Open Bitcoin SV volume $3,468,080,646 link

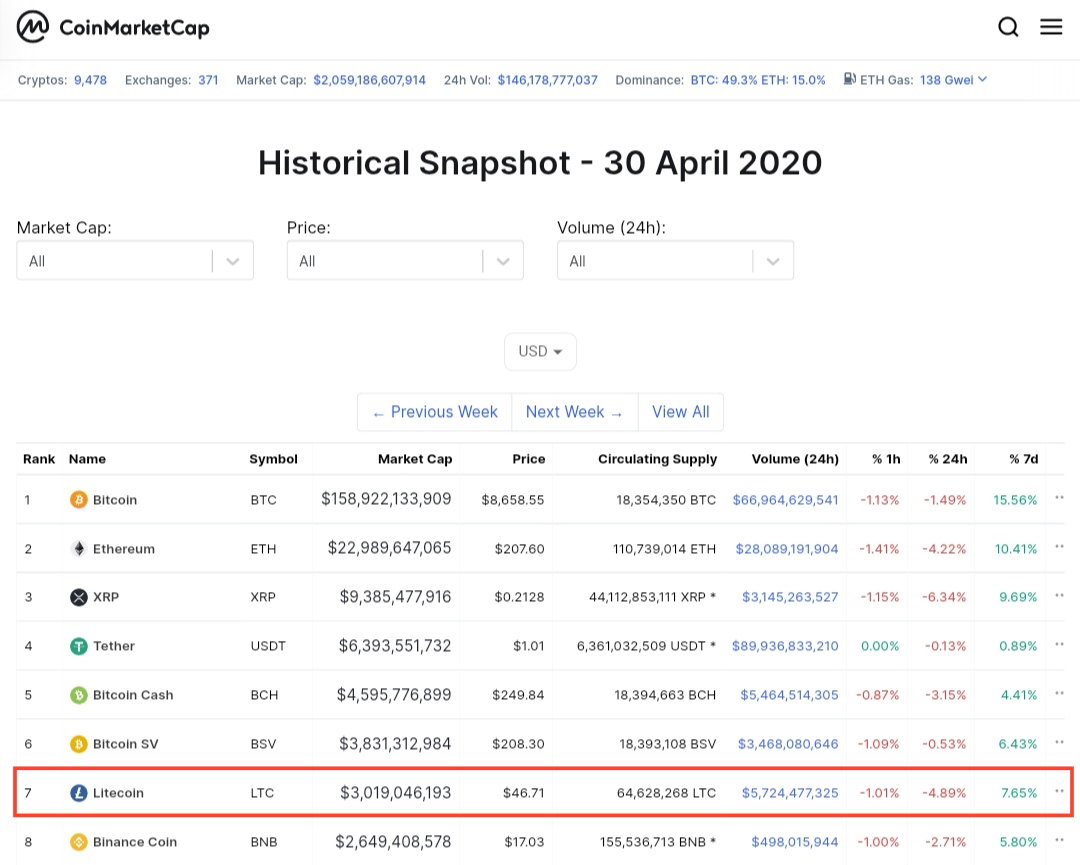tap(788, 744)
